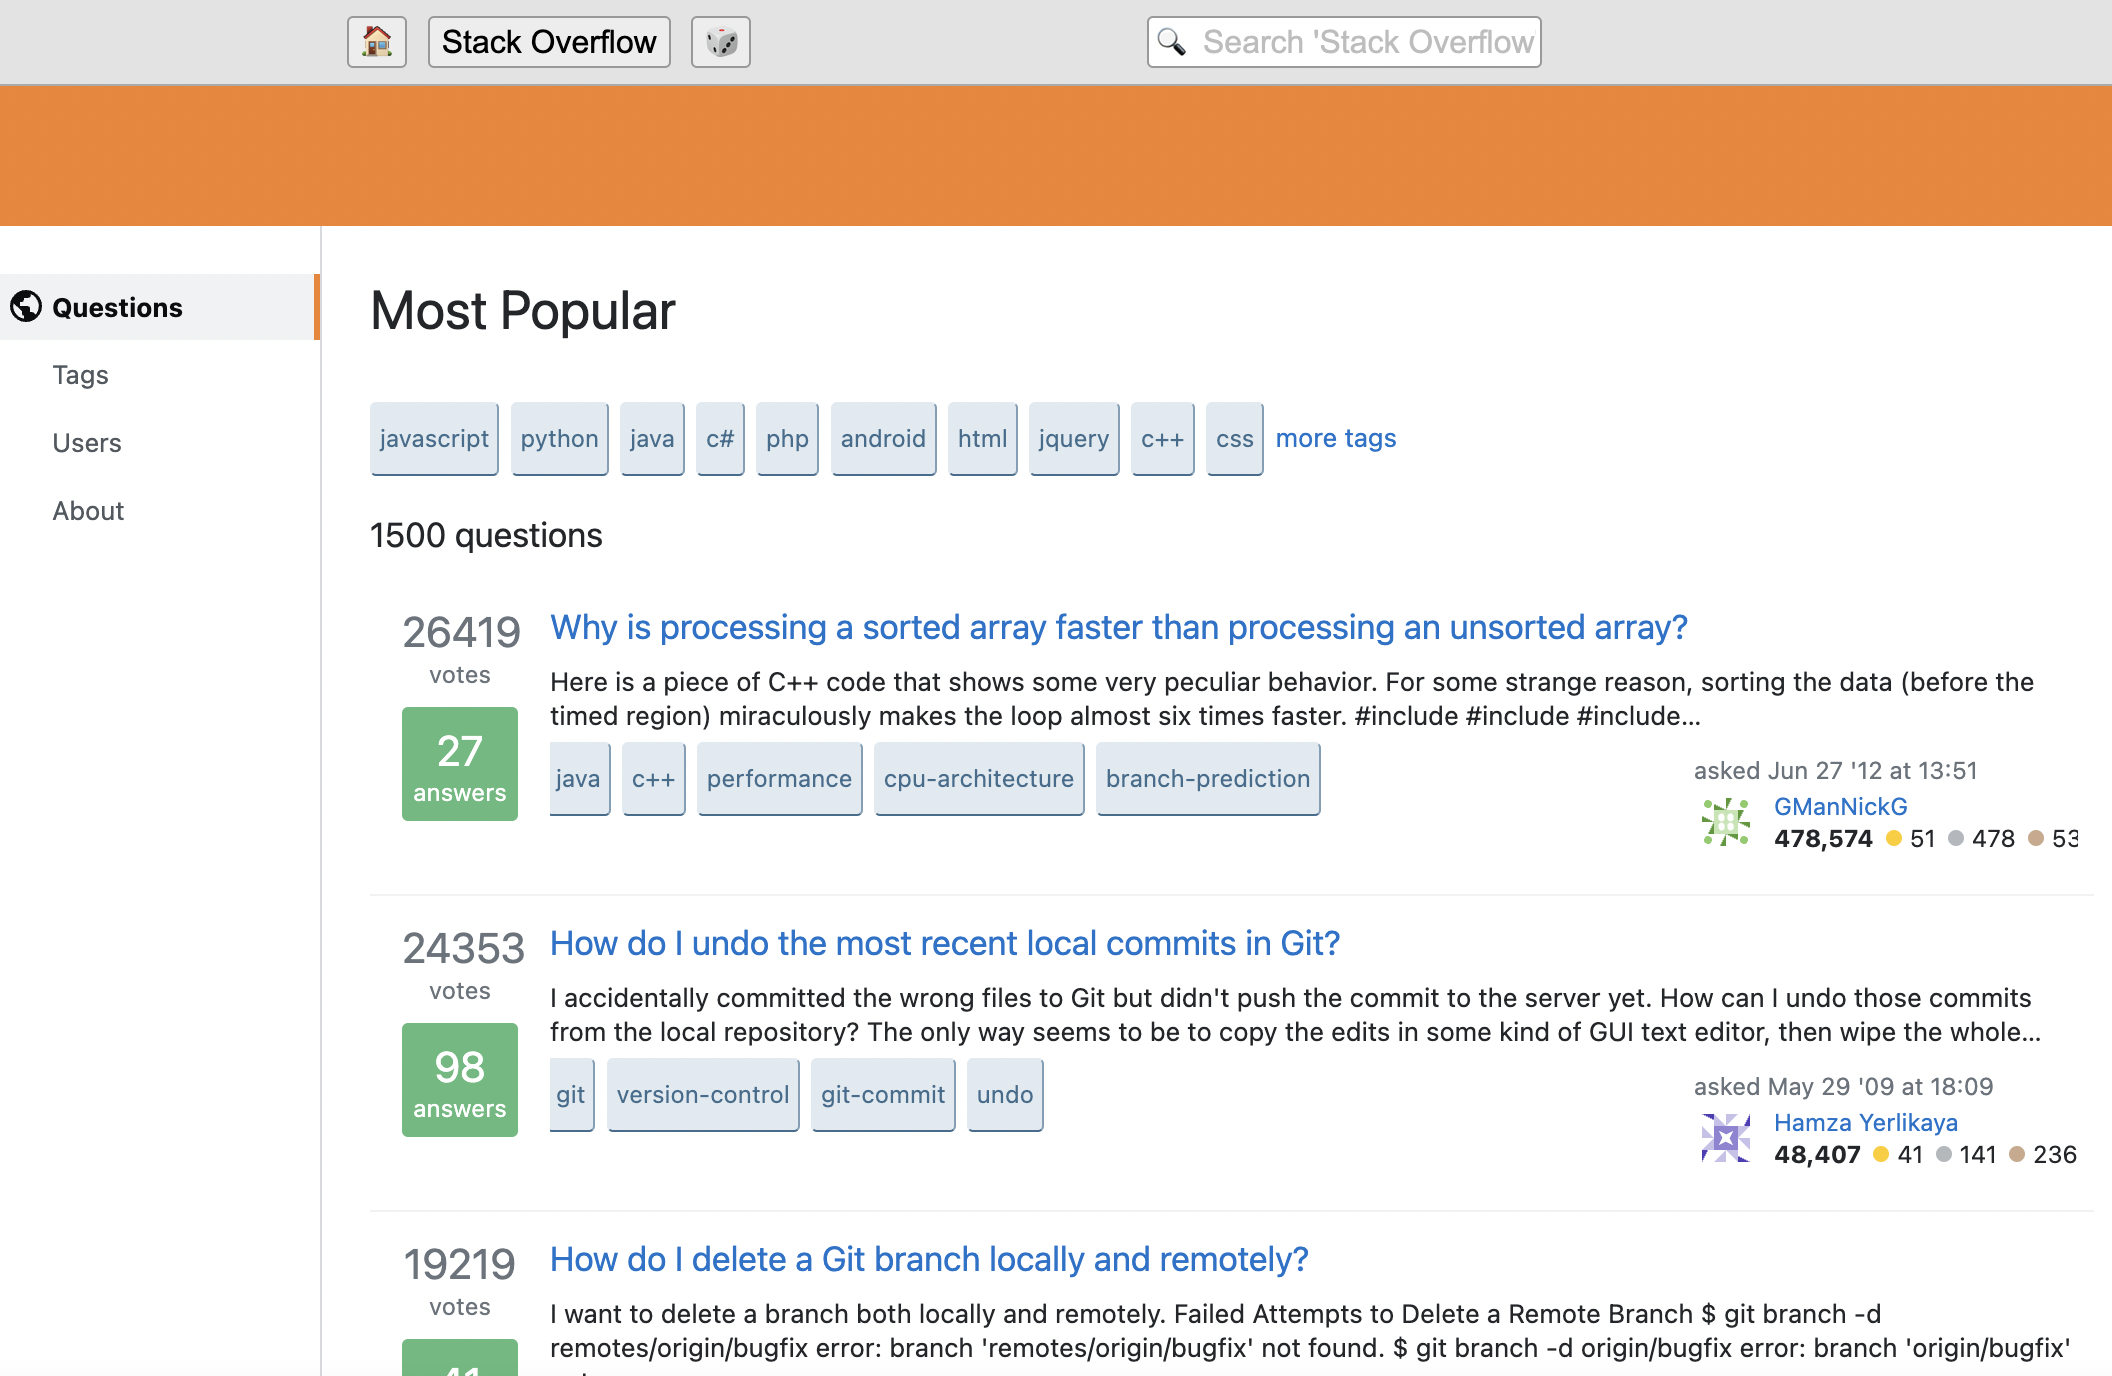Select the Most Popular heading
The image size is (2112, 1376).
(x=523, y=311)
